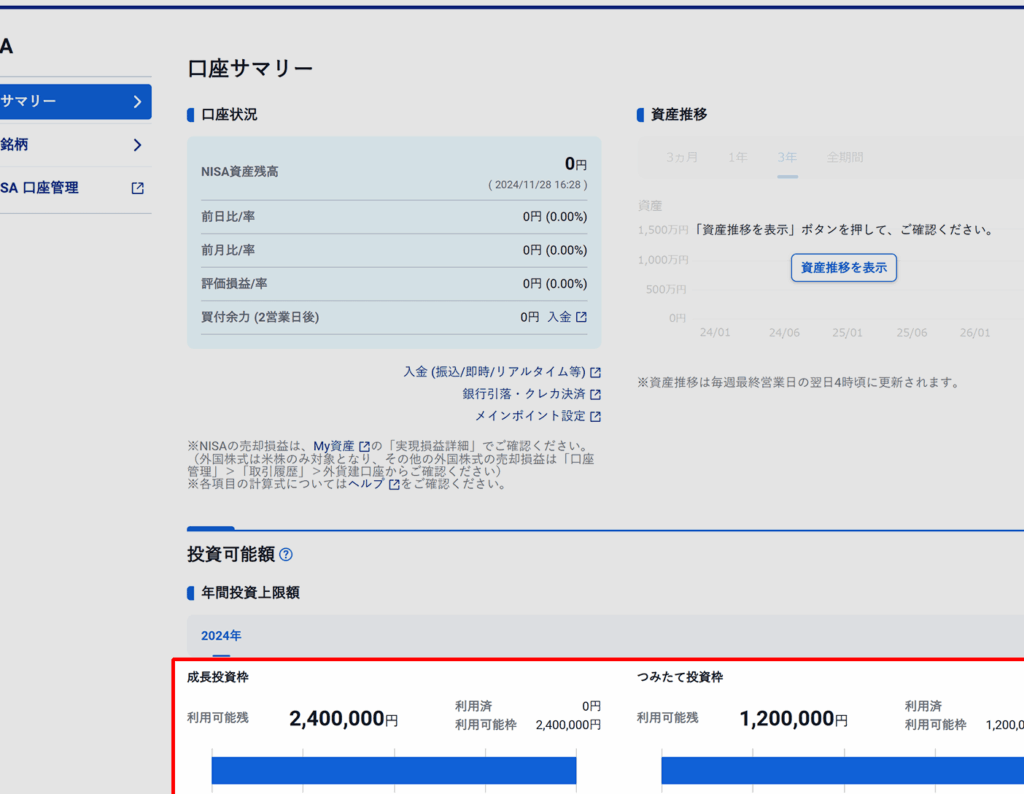Open the 入金 link in 買付余力 row
This screenshot has width=1024, height=794.
tap(559, 317)
